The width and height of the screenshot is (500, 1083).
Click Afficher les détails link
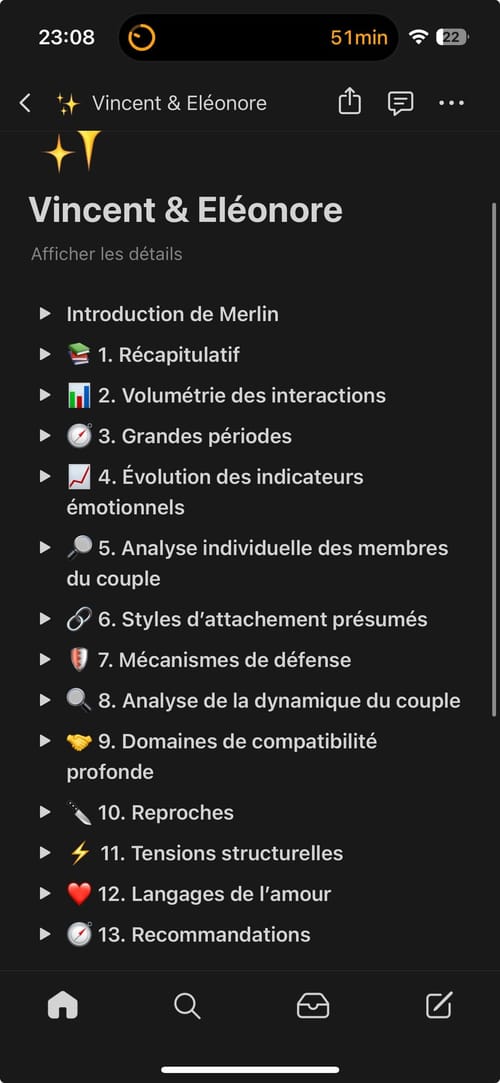pyautogui.click(x=106, y=254)
